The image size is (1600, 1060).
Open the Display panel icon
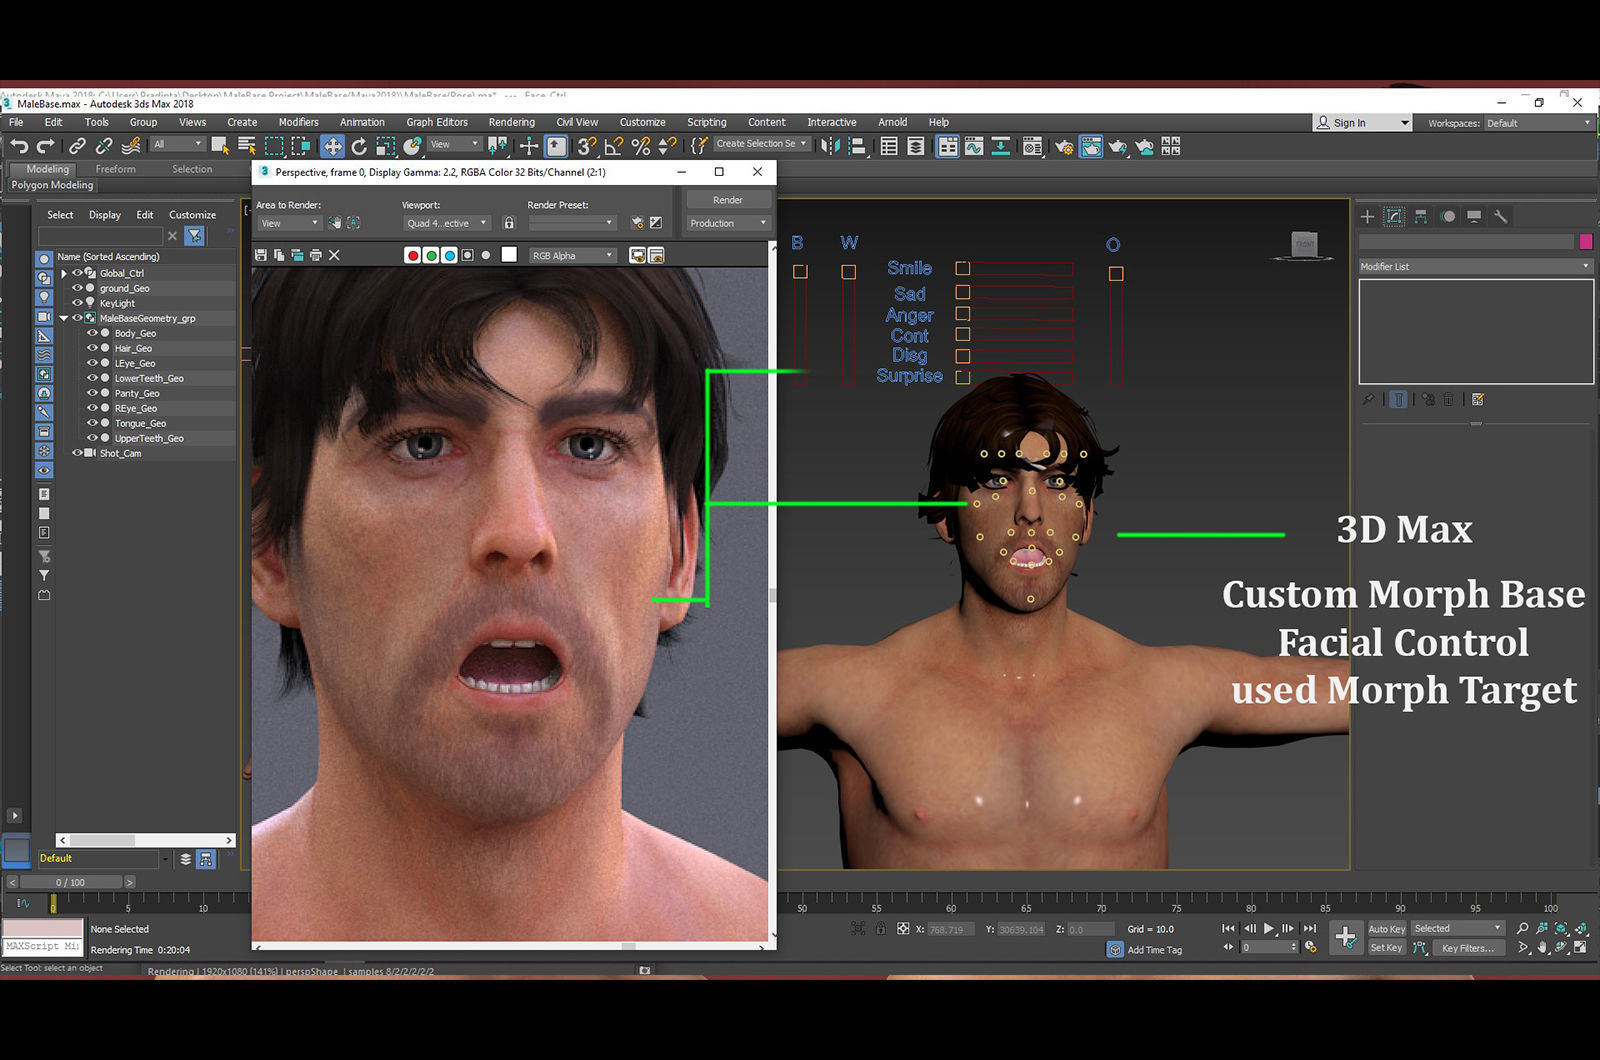[1474, 216]
